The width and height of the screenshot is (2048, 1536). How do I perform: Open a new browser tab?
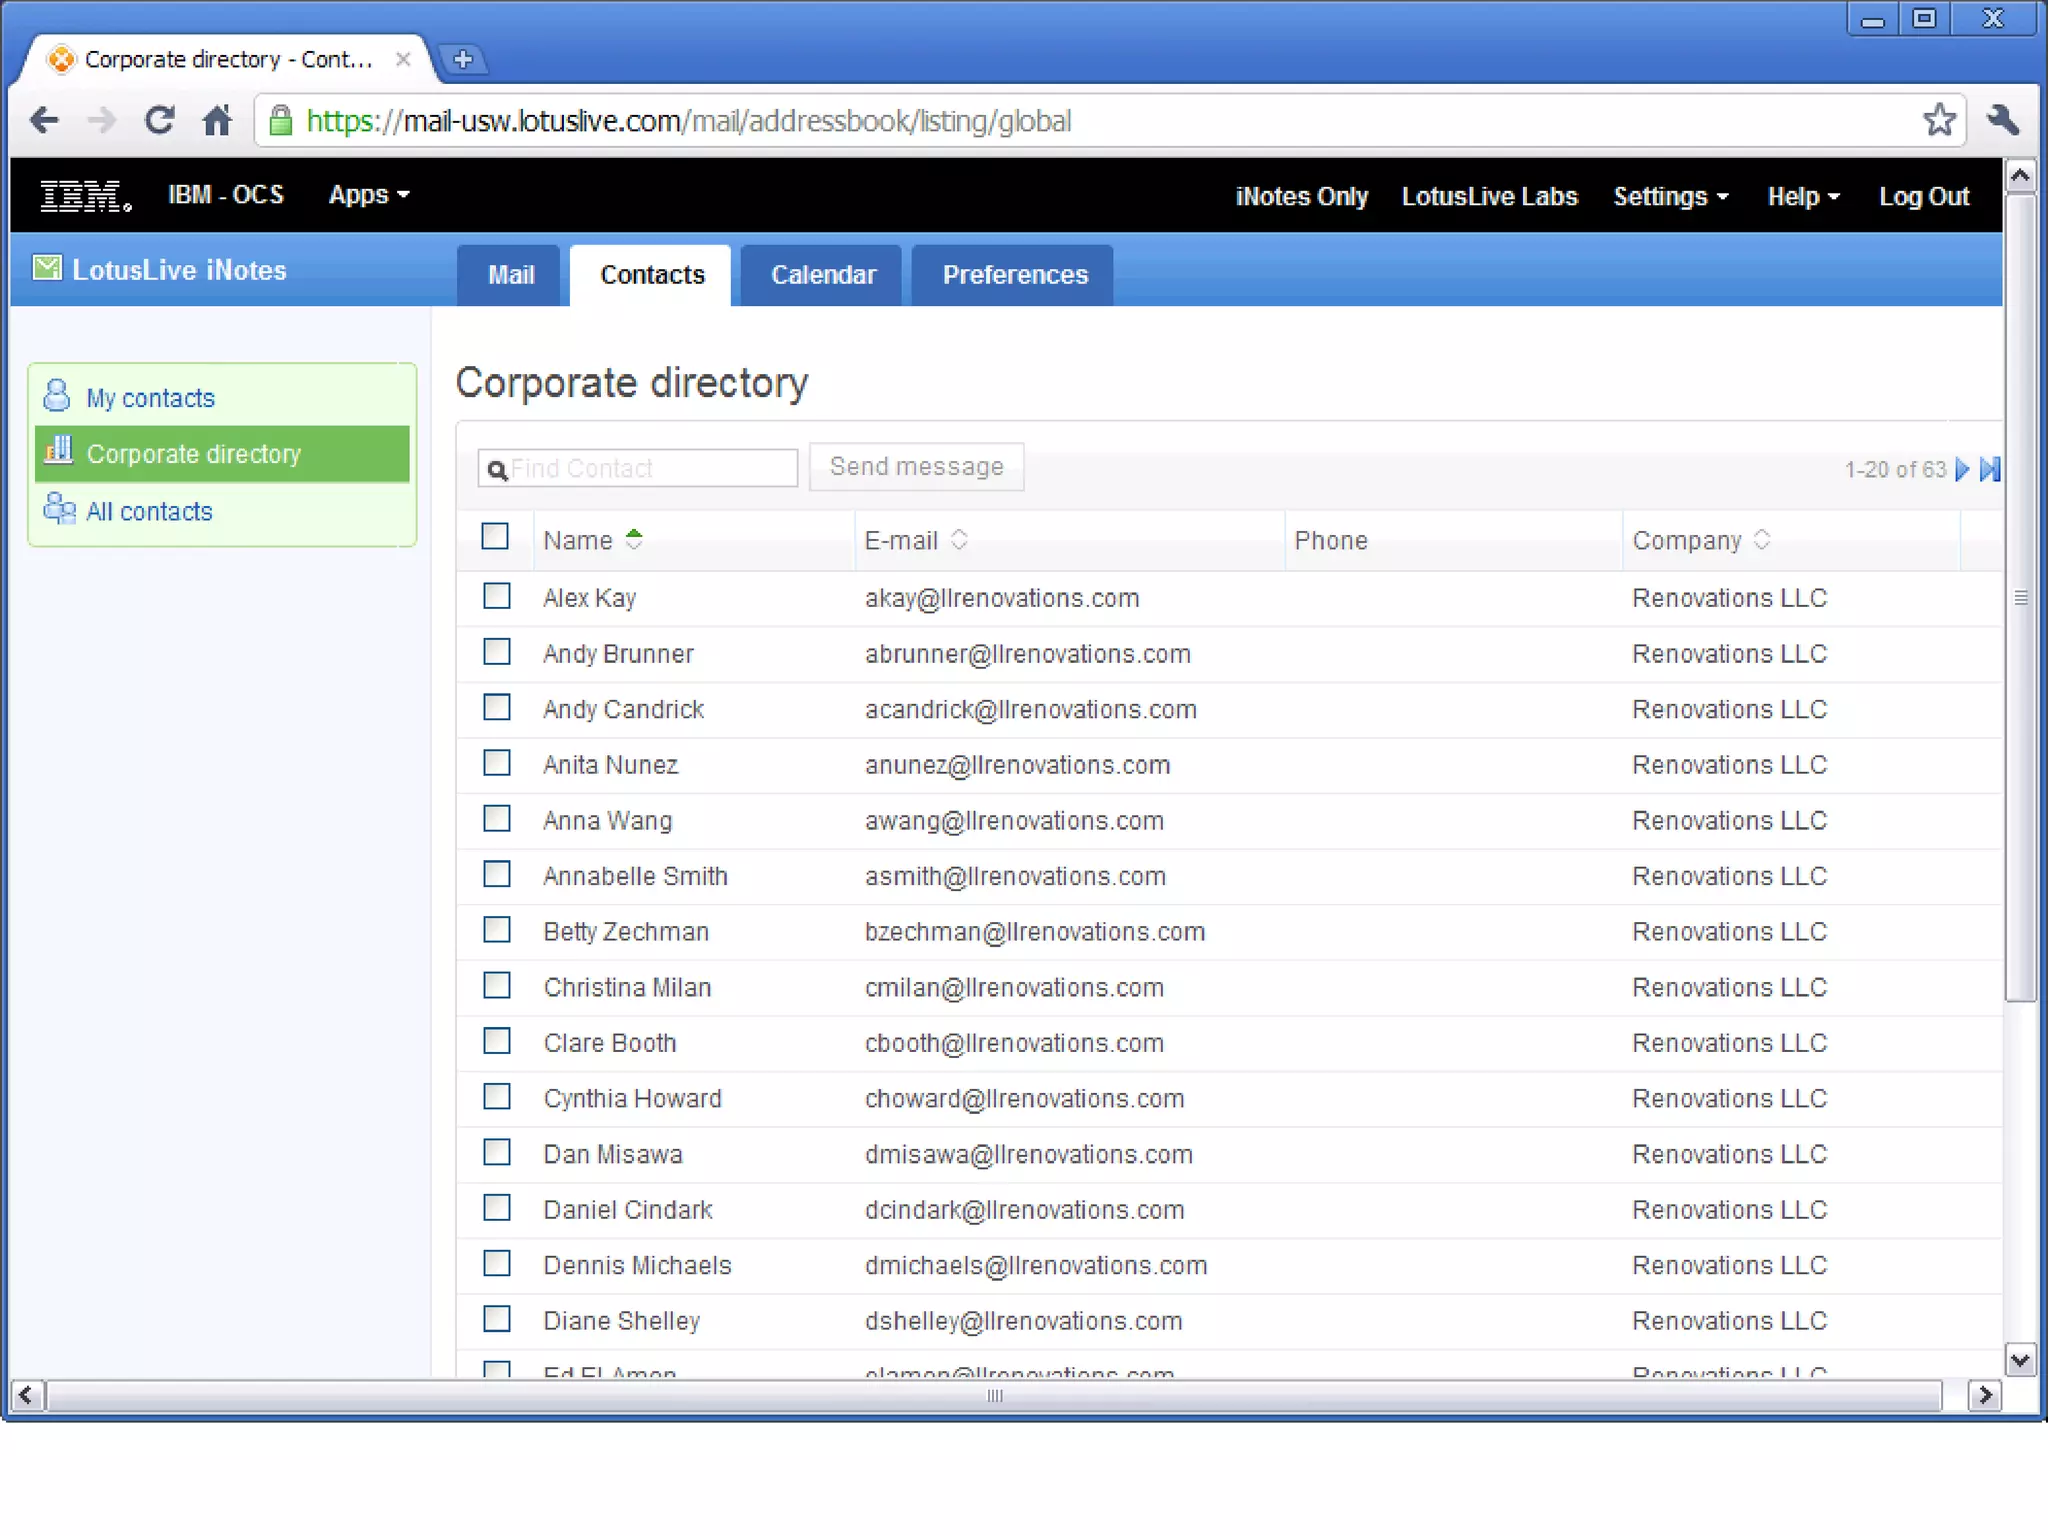click(462, 59)
